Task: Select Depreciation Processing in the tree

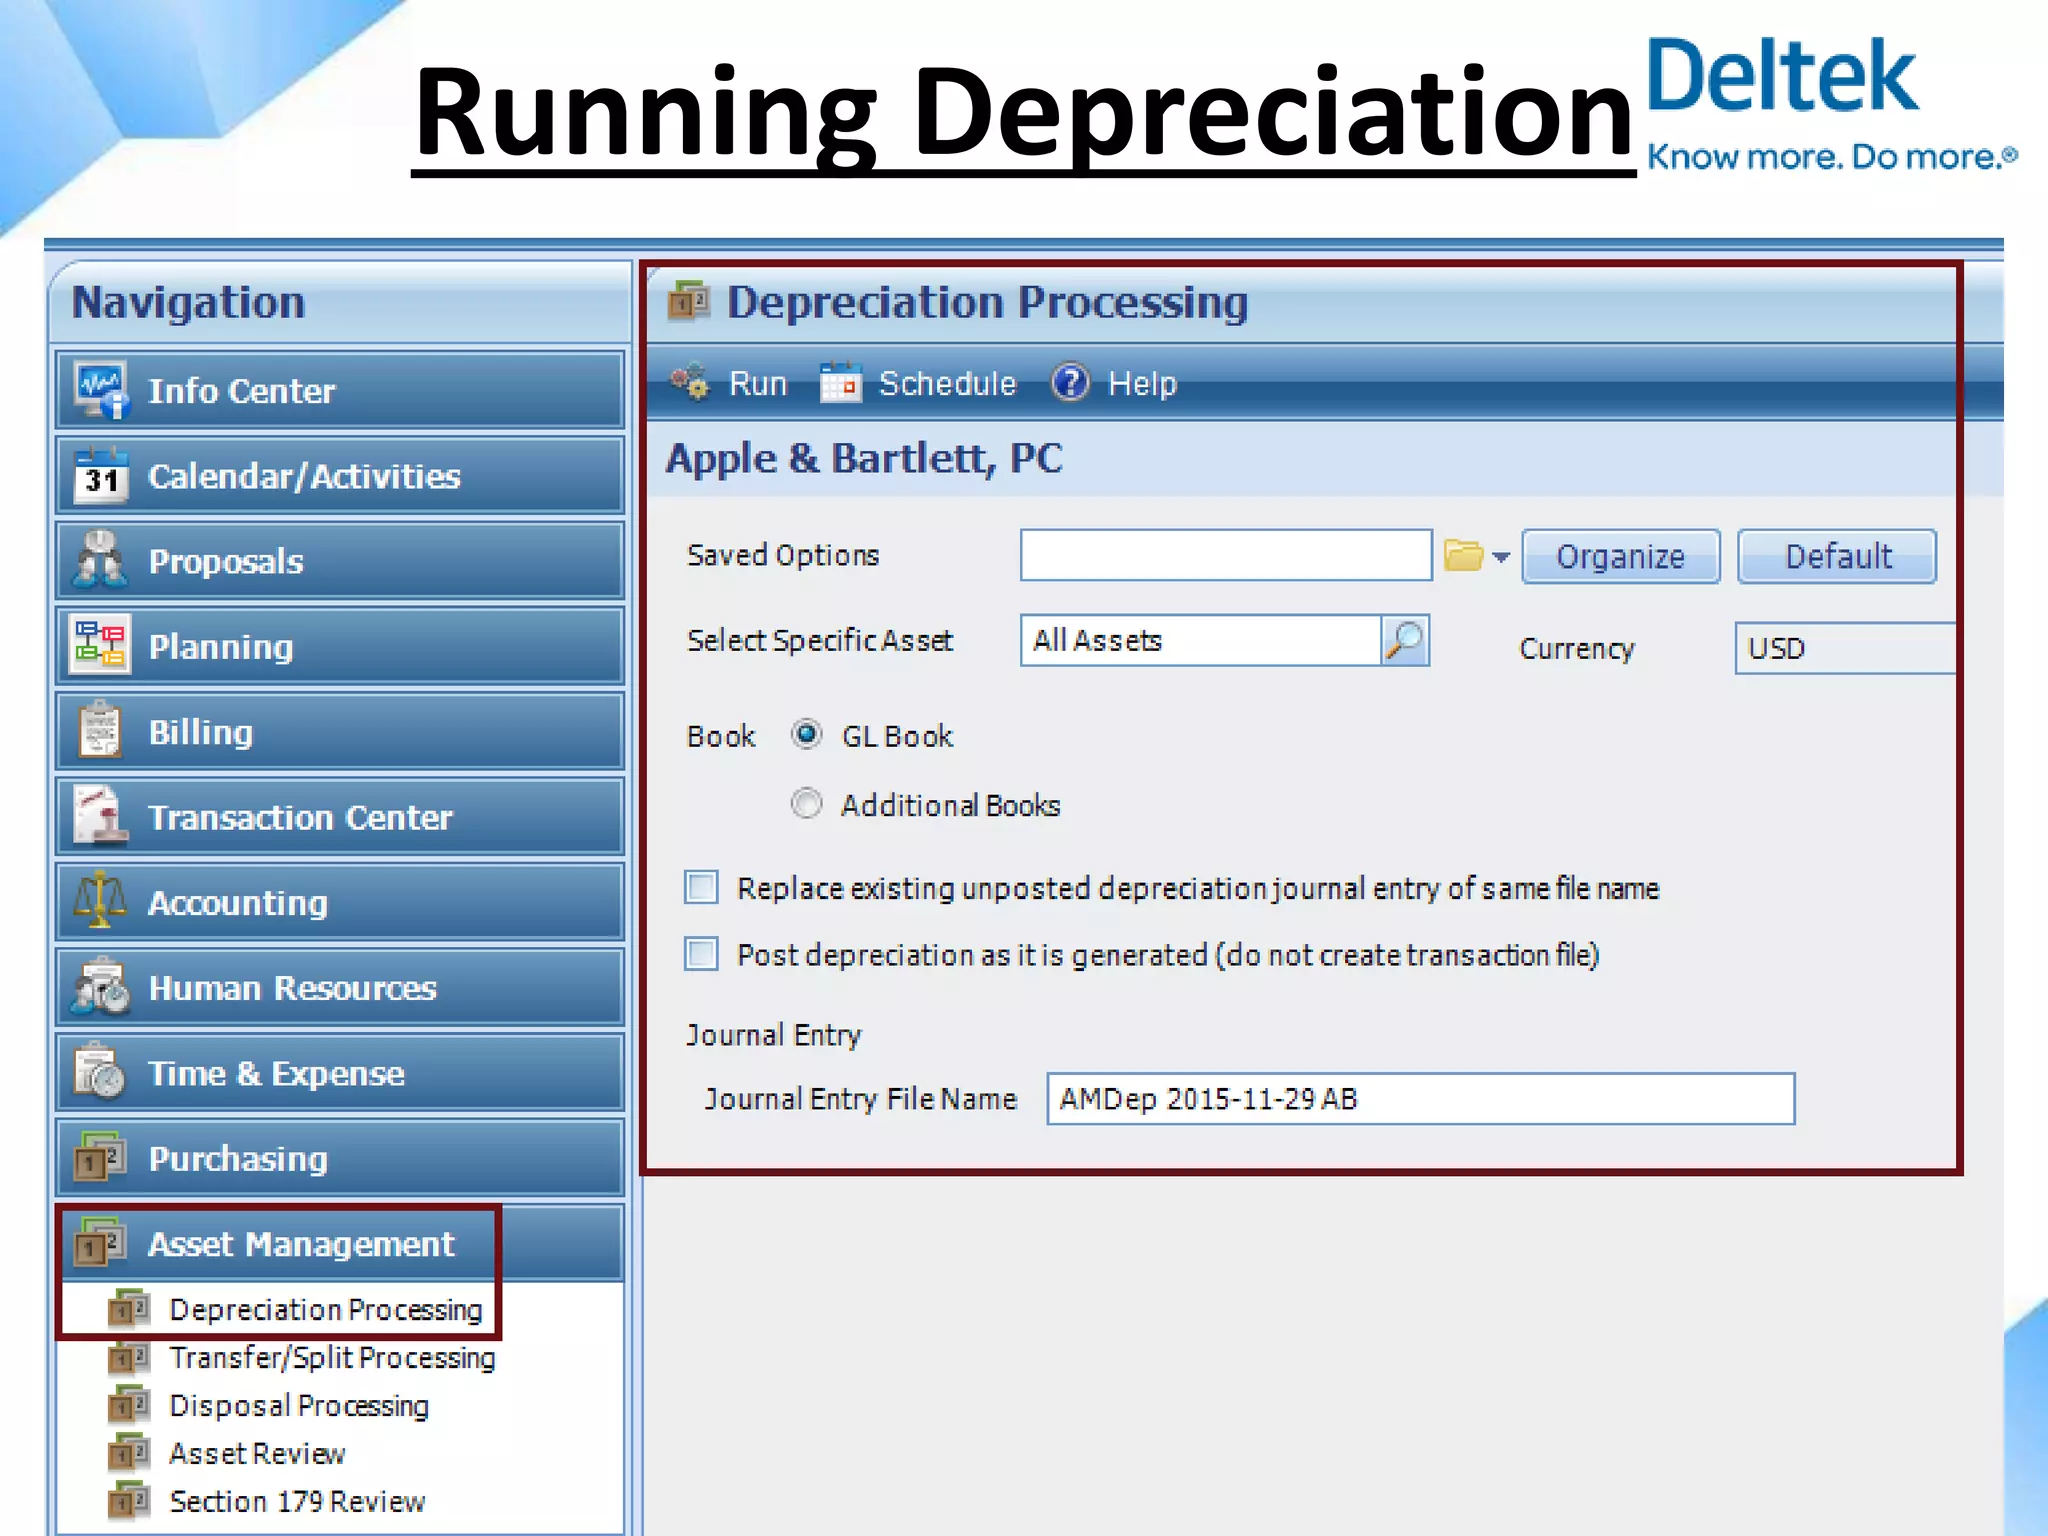Action: (x=326, y=1309)
